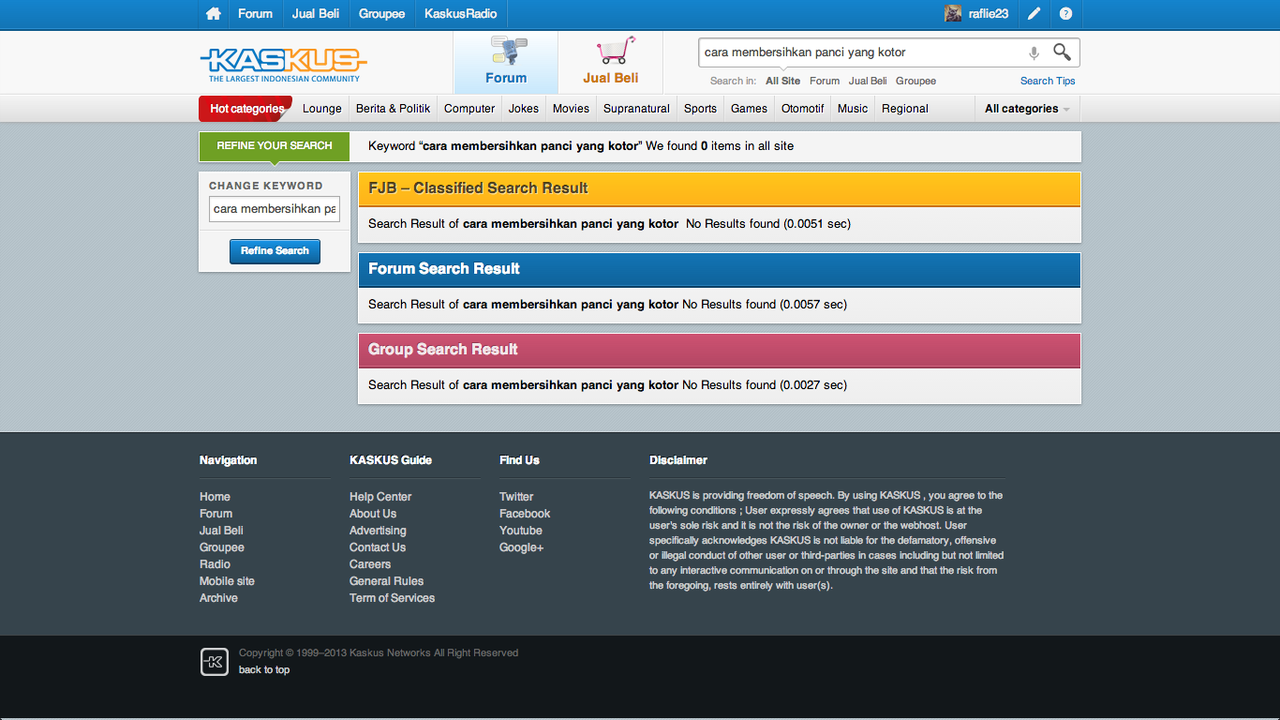The height and width of the screenshot is (720, 1280).
Task: Select All Site search scope
Action: click(x=783, y=81)
